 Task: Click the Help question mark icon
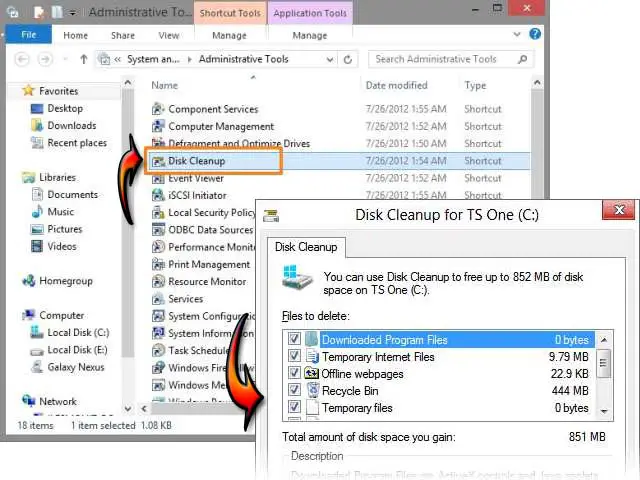pyautogui.click(x=535, y=34)
